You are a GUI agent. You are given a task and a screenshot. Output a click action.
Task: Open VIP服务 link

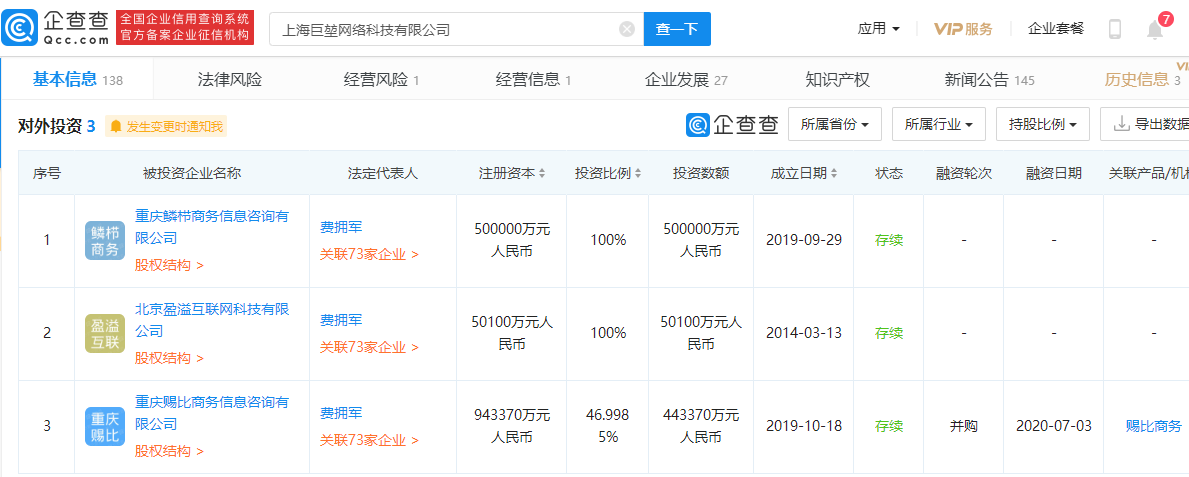coord(963,29)
